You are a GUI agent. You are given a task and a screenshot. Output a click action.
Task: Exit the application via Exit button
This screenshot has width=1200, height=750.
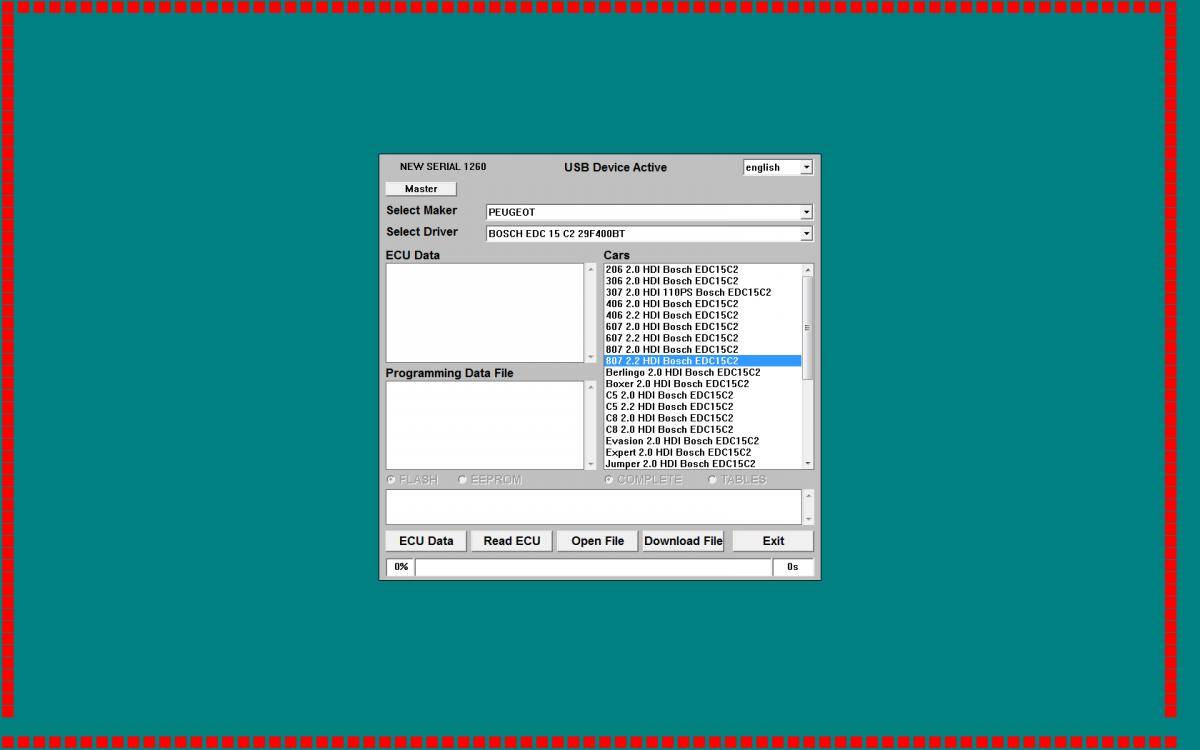773,541
